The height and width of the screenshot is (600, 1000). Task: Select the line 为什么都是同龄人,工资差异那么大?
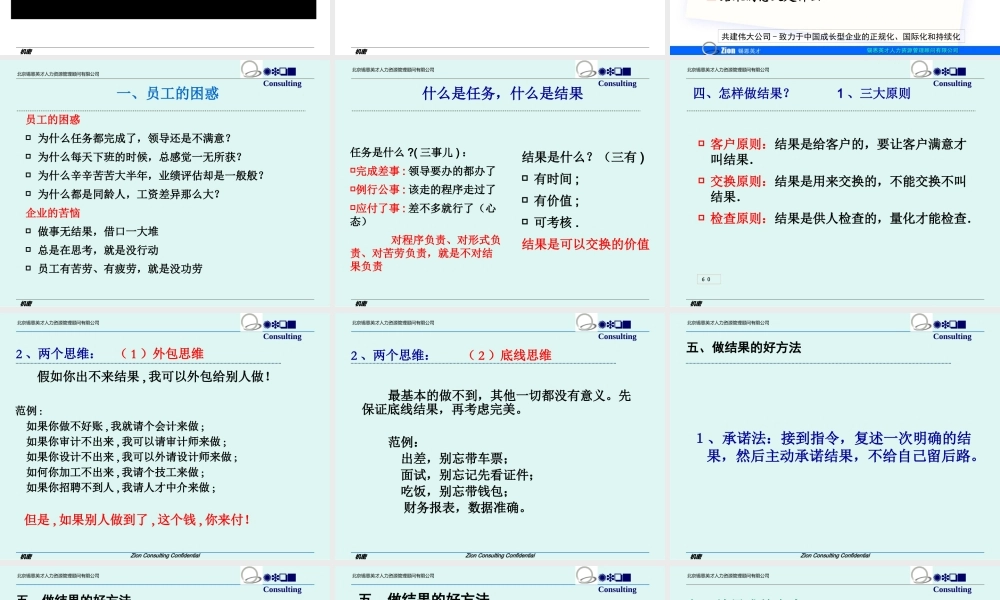(128, 193)
